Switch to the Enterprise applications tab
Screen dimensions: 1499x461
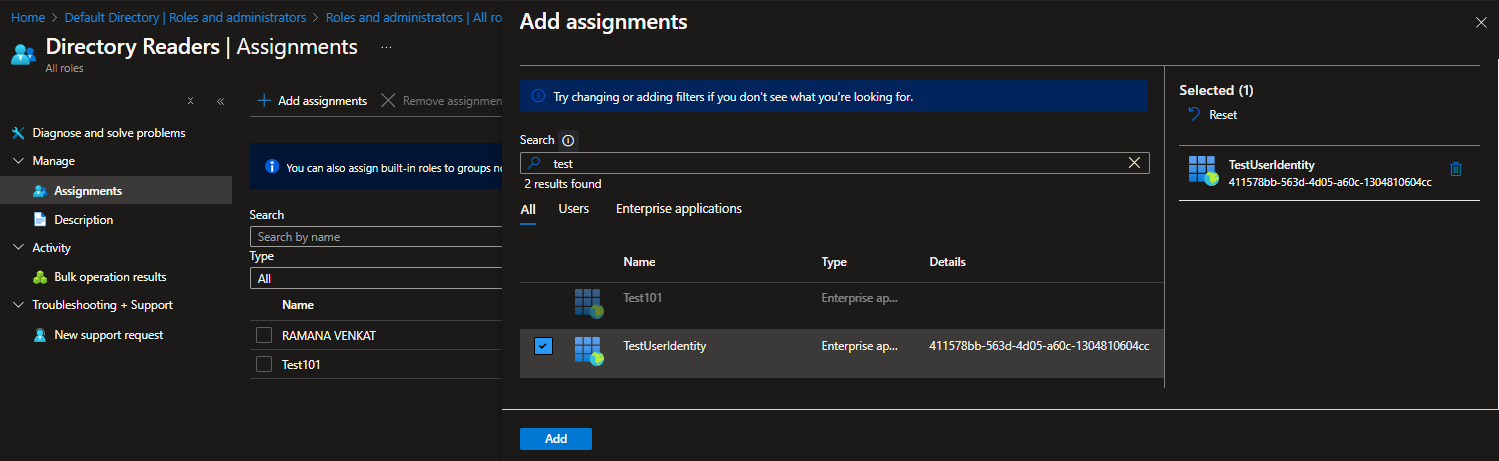679,209
